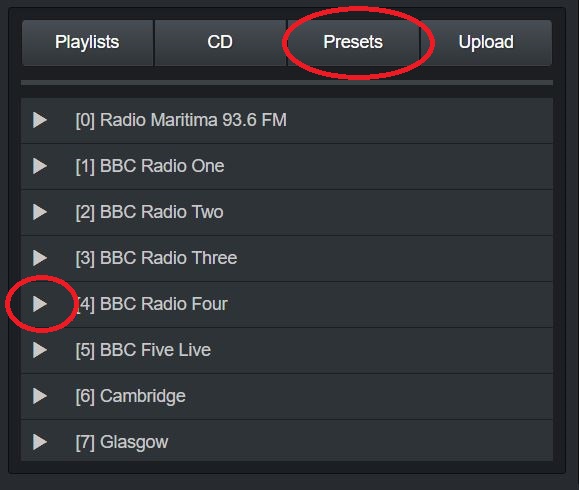Switch to the Playlists tab
The height and width of the screenshot is (490, 579).
88,43
